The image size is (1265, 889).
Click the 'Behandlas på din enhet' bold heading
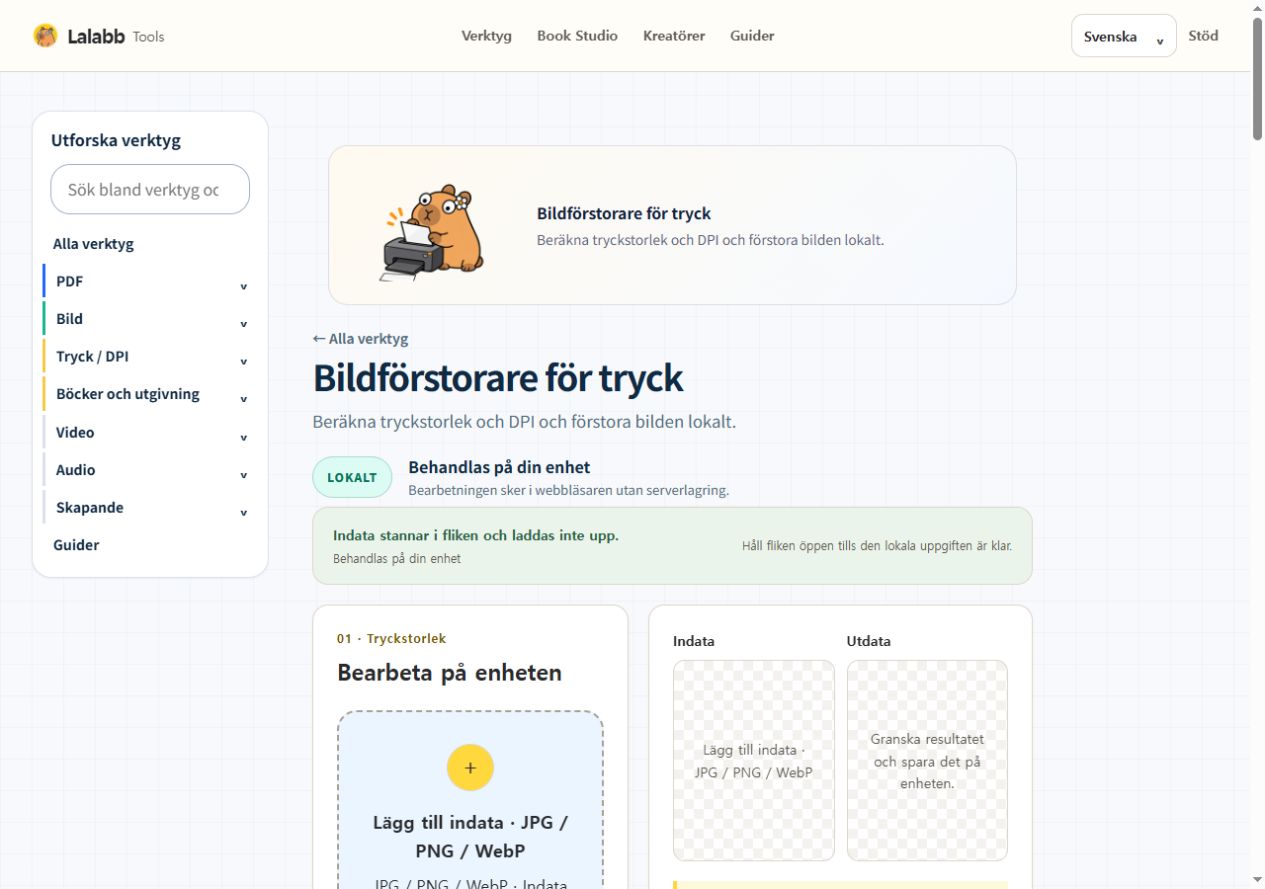[x=499, y=467]
